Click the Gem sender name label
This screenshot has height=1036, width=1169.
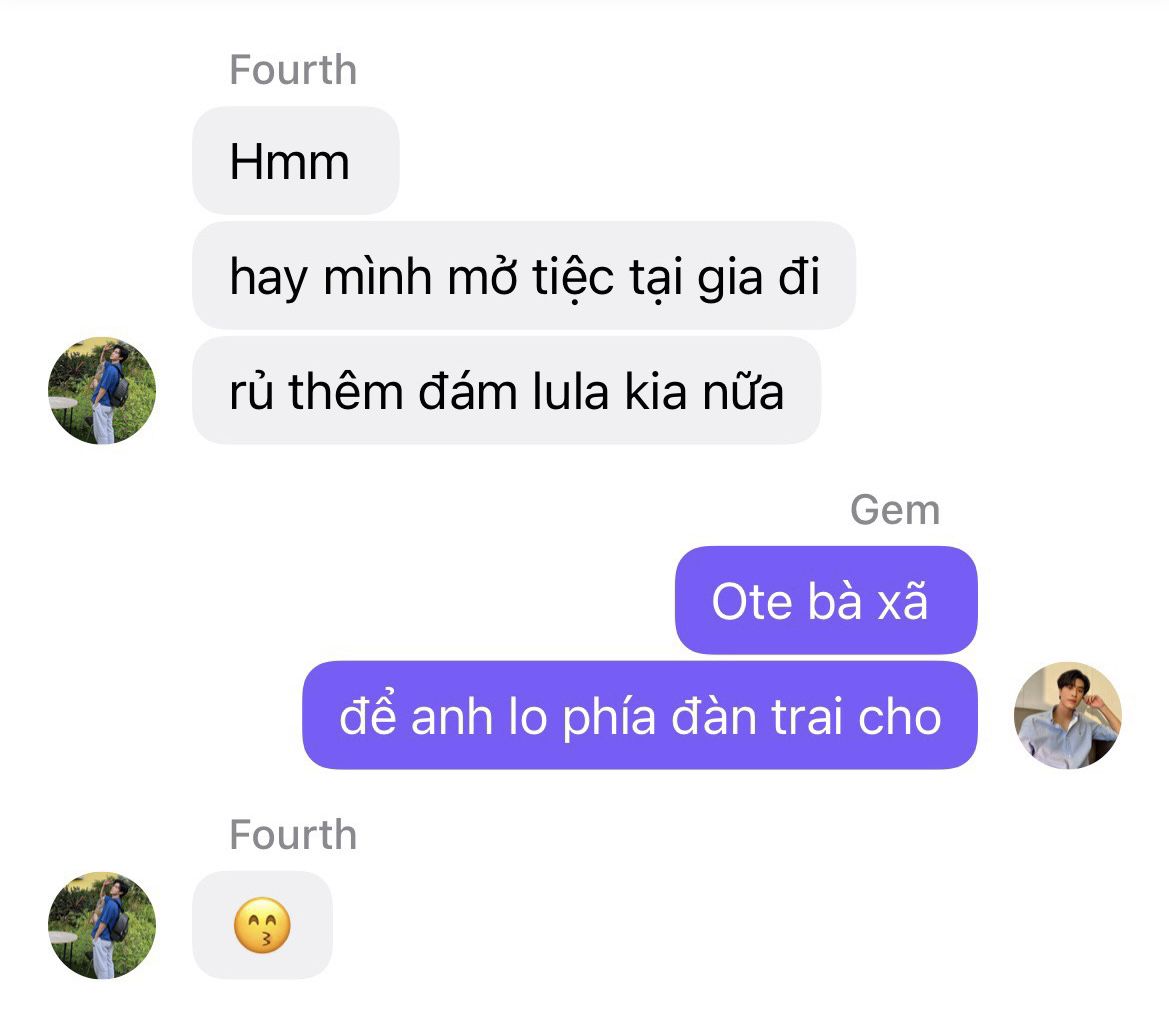pyautogui.click(x=895, y=511)
